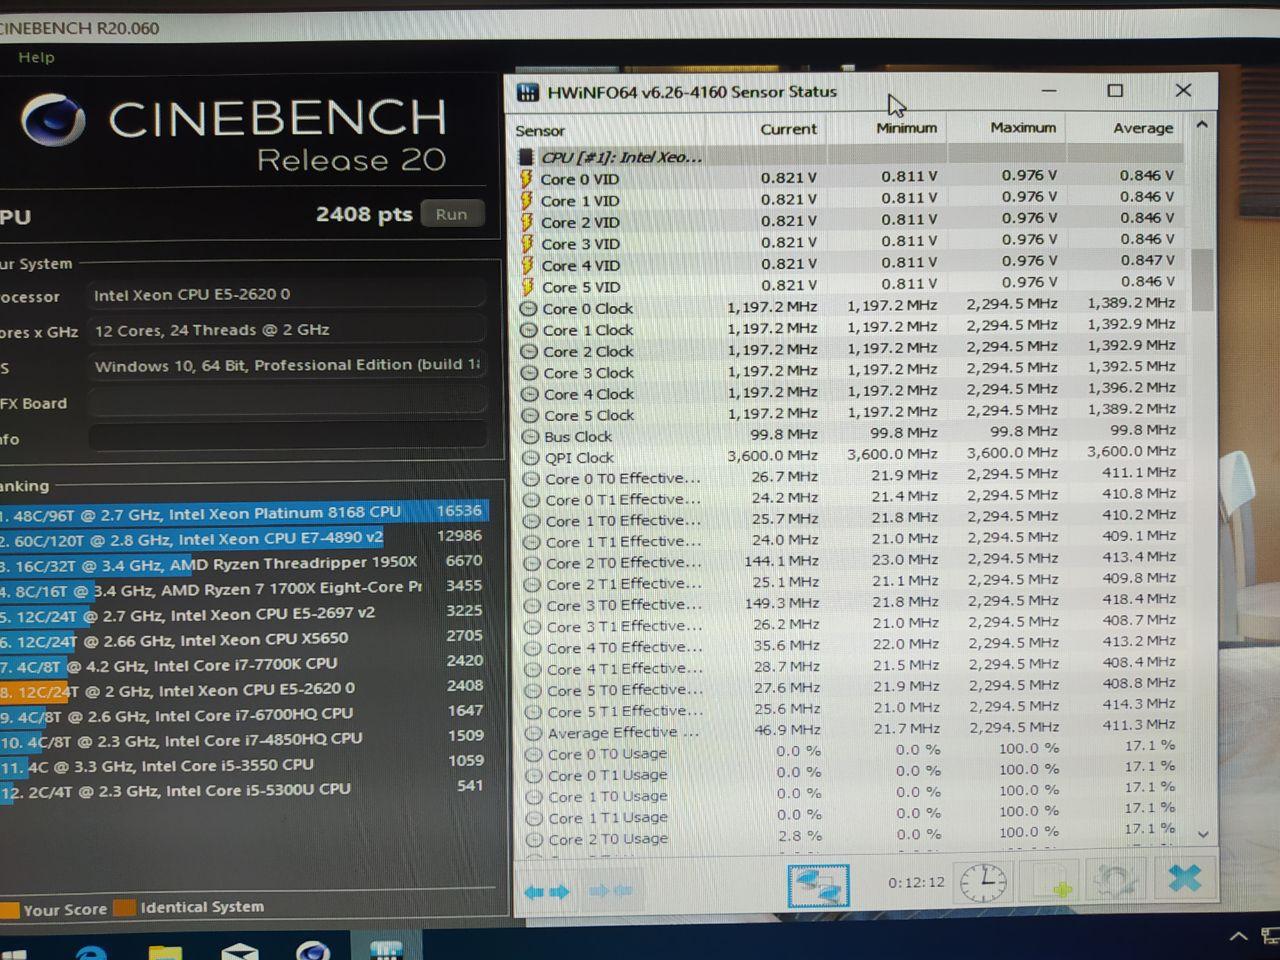
Task: Click the clock icon beside Core 0 Clock
Action: [x=529, y=308]
